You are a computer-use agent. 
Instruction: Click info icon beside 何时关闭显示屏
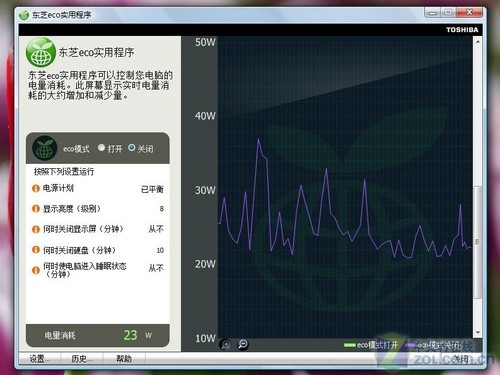tap(36, 229)
